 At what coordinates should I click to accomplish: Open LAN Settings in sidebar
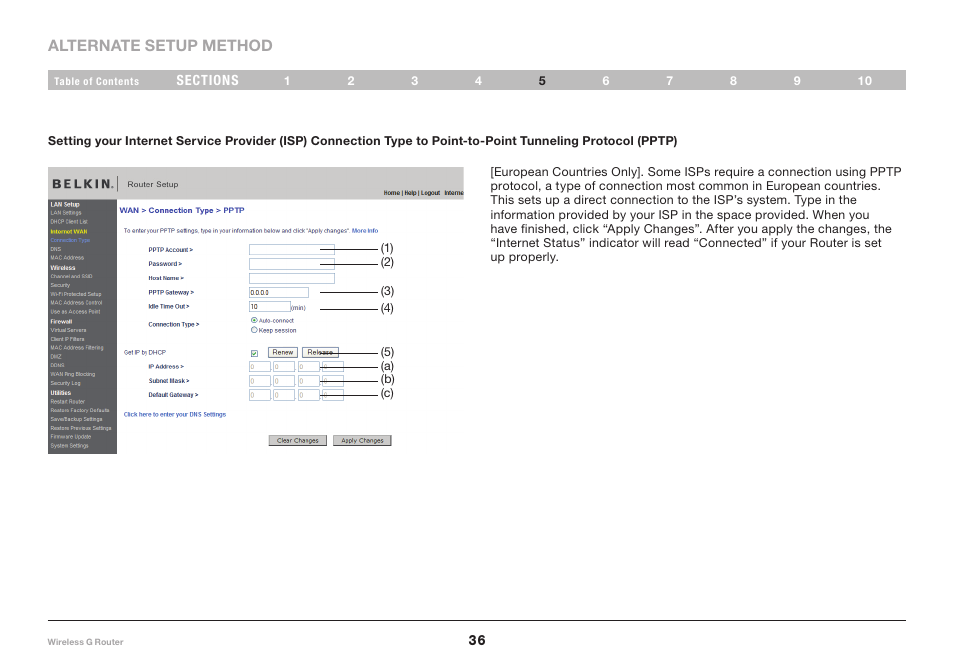click(66, 213)
